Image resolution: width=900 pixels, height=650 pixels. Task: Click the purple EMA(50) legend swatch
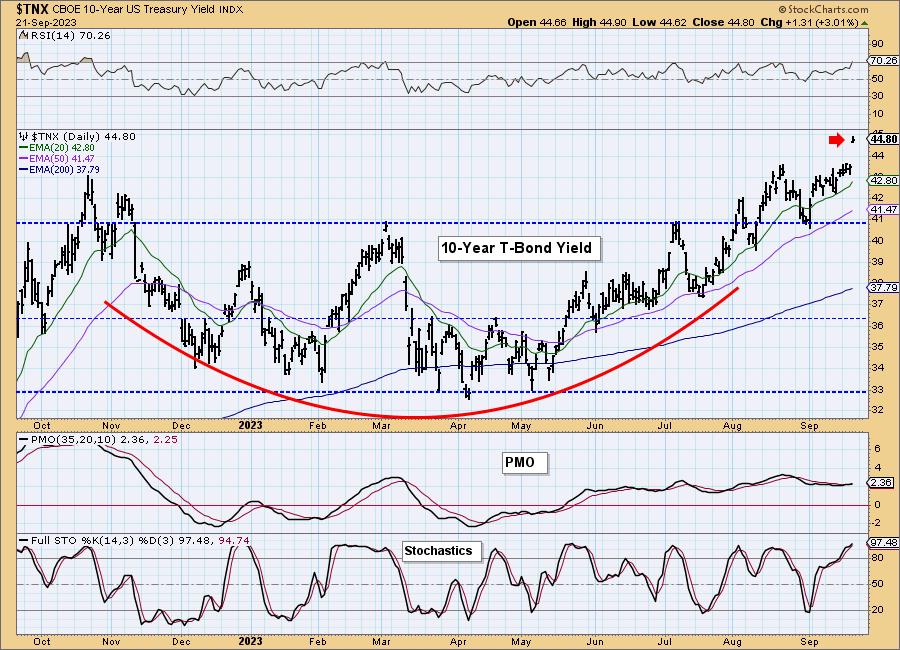point(24,158)
